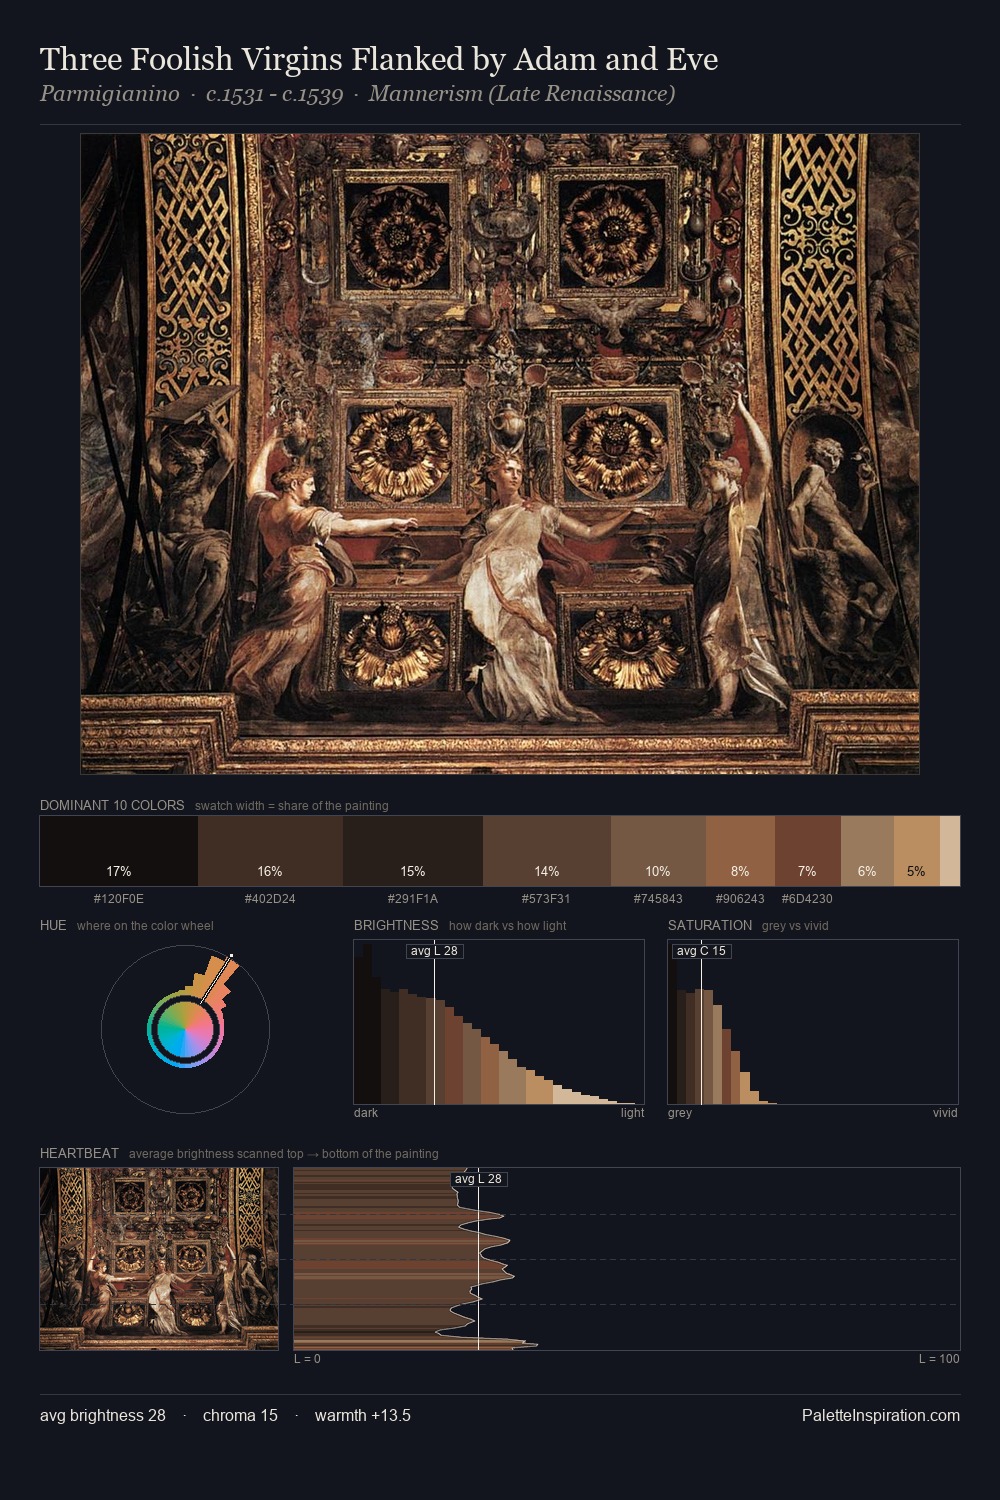Click hex code #573F31
The height and width of the screenshot is (1500, 1000).
tap(546, 899)
